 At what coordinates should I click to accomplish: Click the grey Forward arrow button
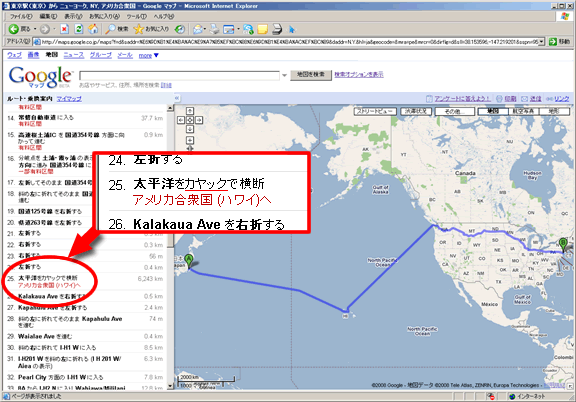45,29
